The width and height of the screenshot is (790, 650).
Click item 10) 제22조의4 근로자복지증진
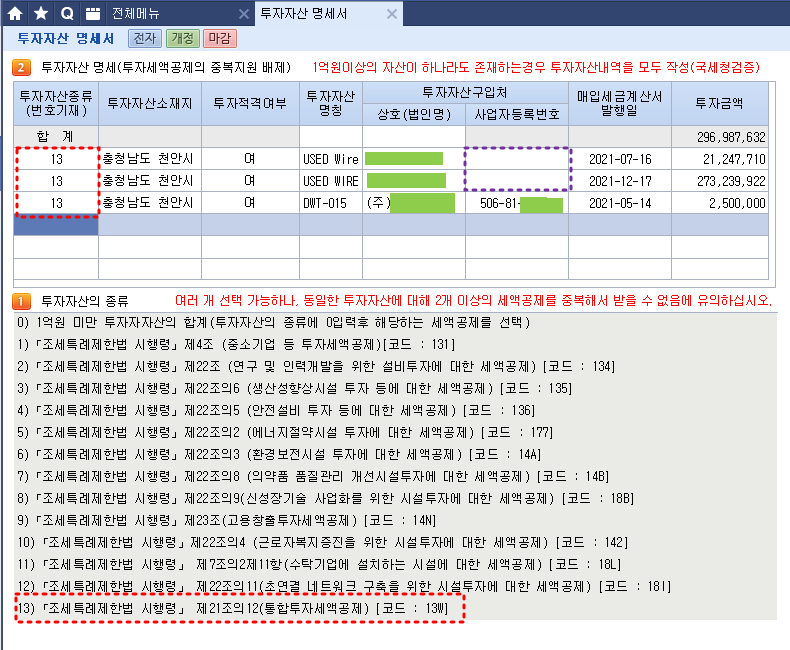click(x=322, y=543)
